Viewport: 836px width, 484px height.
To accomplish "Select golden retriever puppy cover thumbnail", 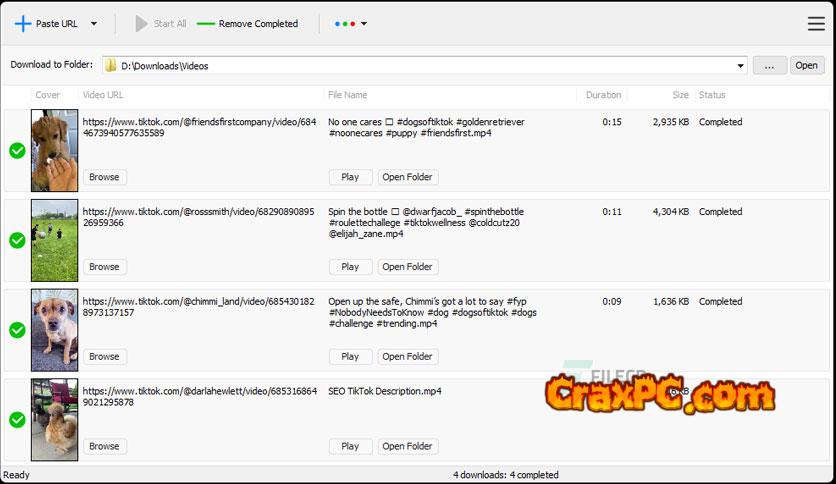I will pyautogui.click(x=54, y=150).
